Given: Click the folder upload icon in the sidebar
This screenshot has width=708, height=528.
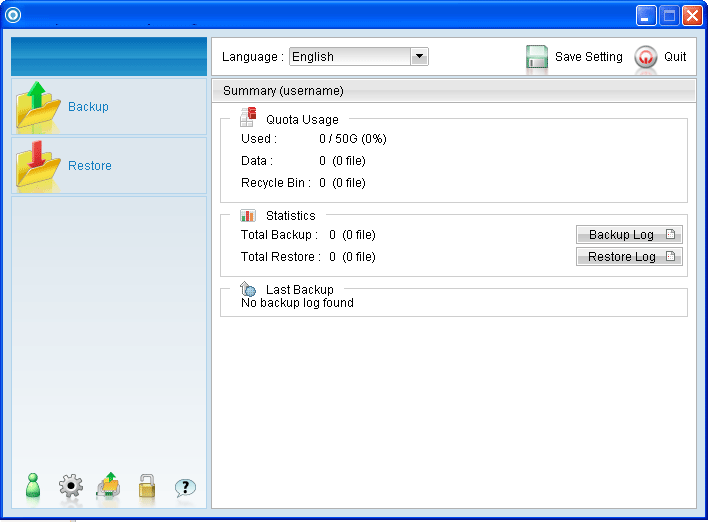Looking at the screenshot, I should (x=108, y=487).
